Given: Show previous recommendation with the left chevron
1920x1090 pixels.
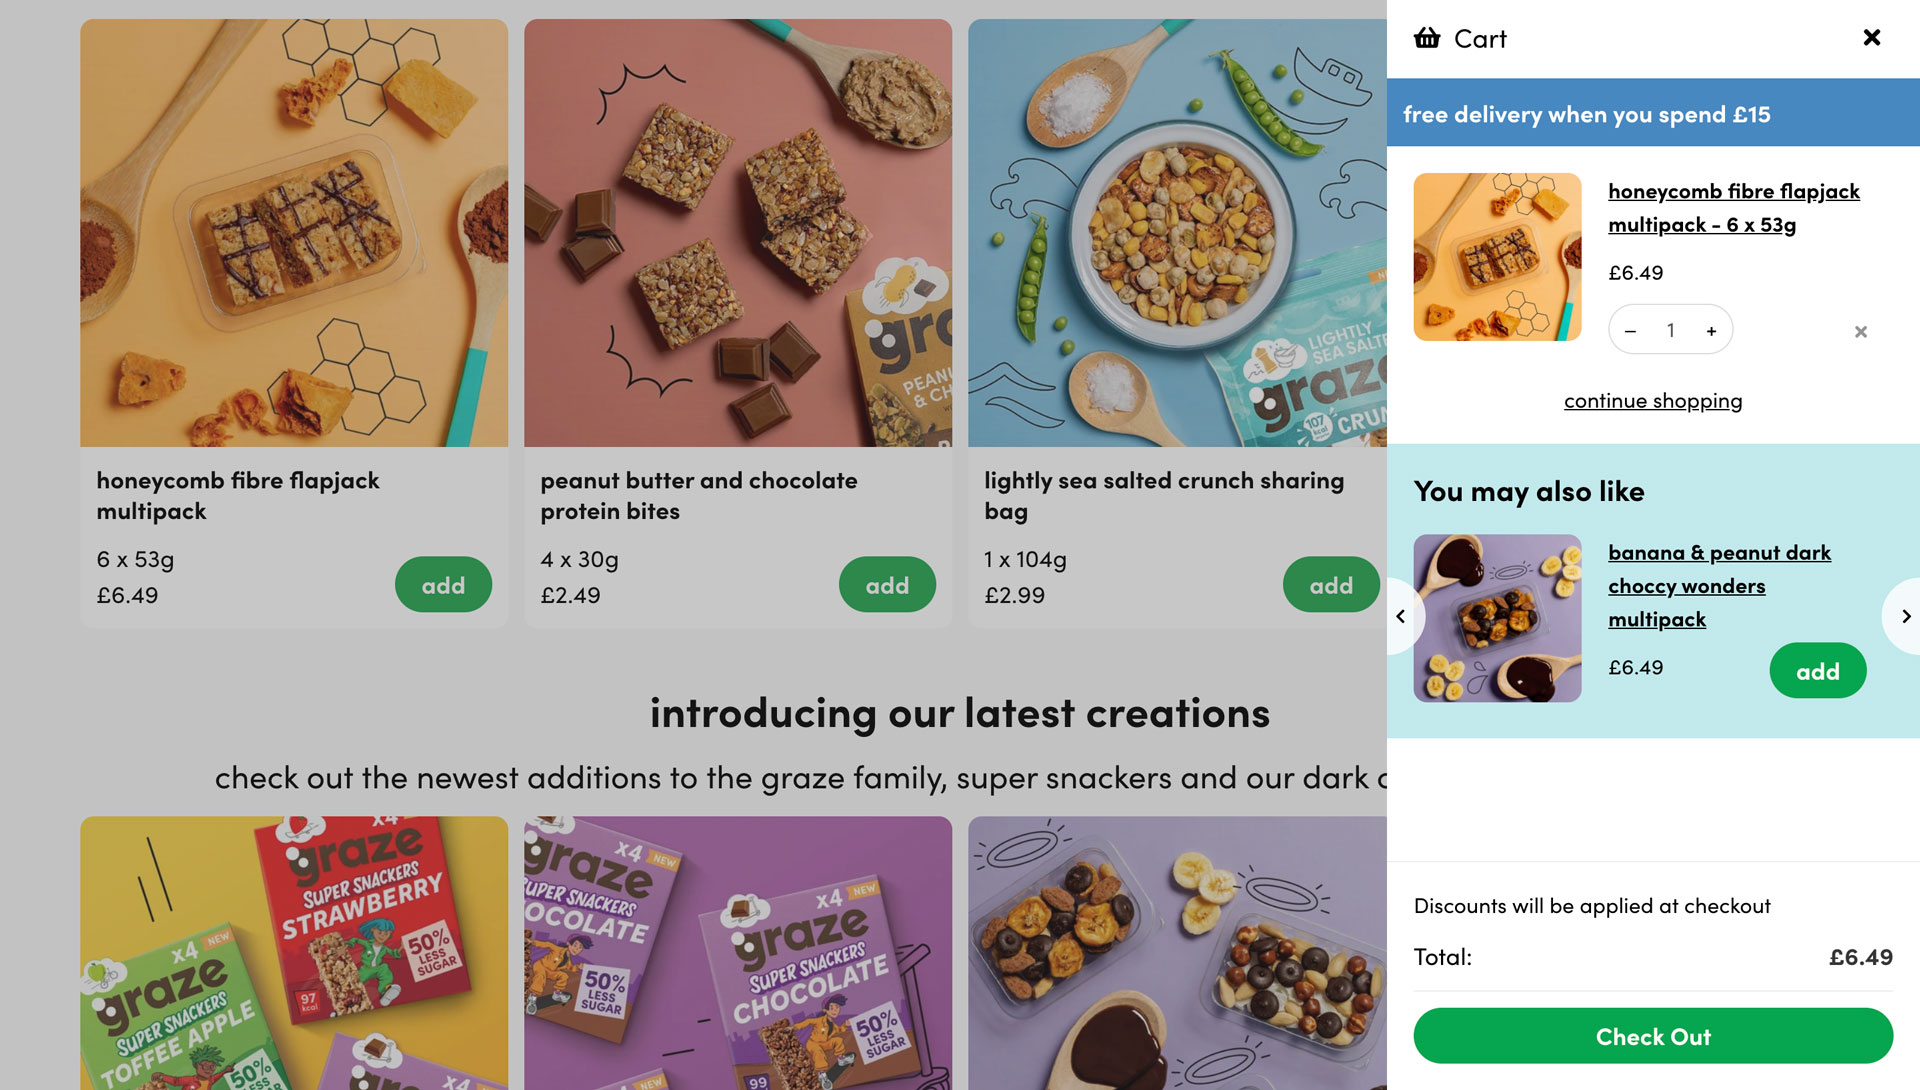Looking at the screenshot, I should [x=1402, y=616].
